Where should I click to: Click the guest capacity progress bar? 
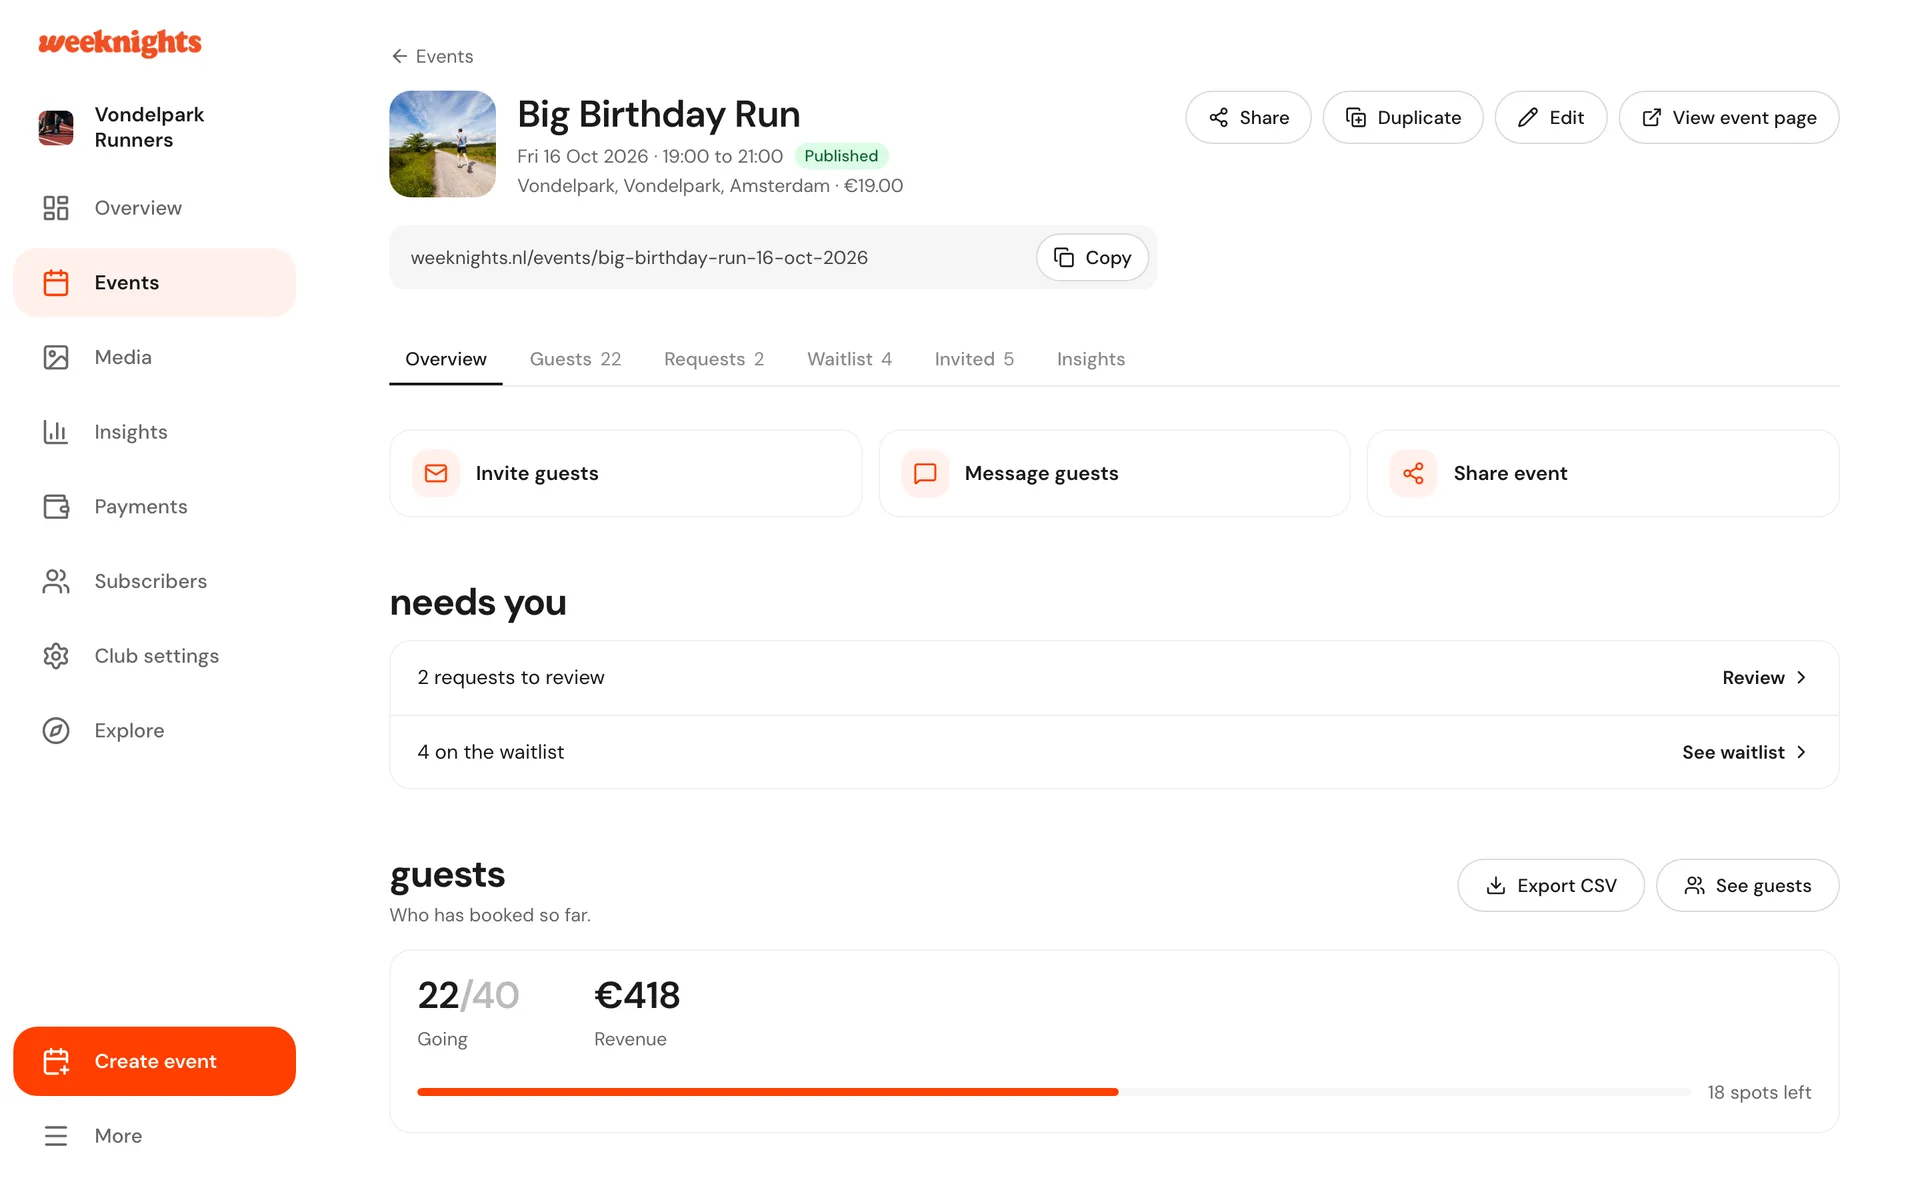[x=1054, y=1092]
